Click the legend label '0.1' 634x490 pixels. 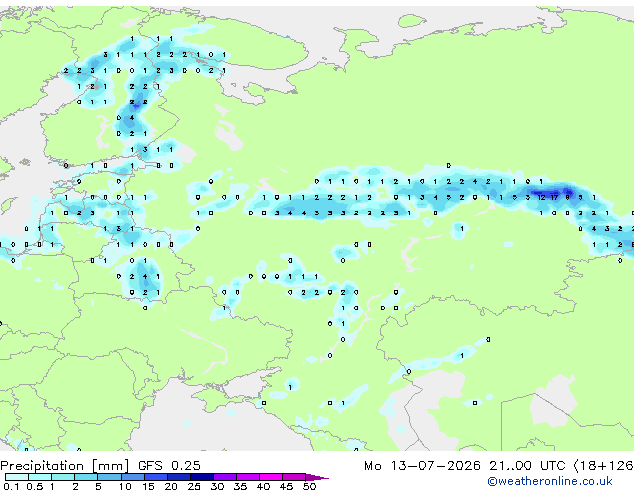pyautogui.click(x=11, y=486)
